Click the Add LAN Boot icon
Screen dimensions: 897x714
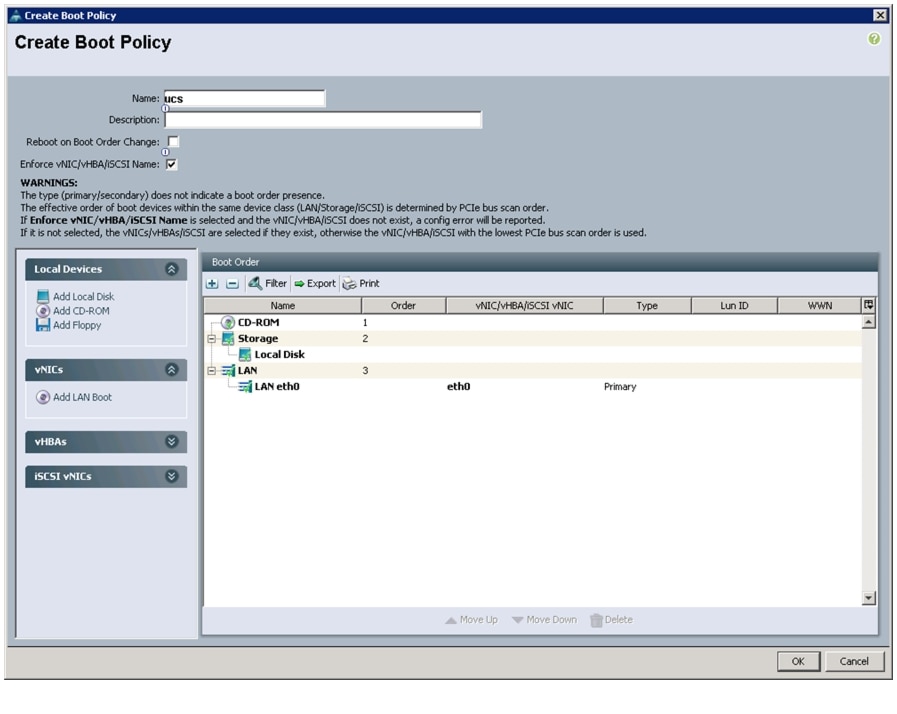pyautogui.click(x=43, y=397)
